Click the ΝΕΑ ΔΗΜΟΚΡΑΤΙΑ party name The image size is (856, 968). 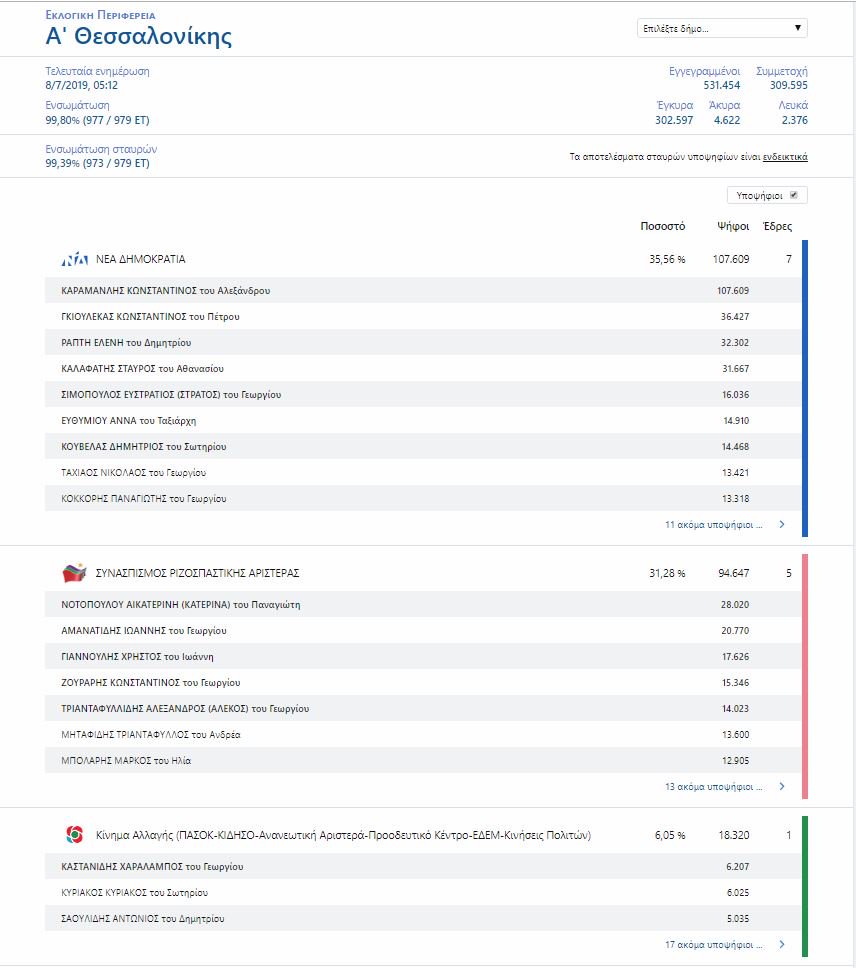[x=141, y=259]
